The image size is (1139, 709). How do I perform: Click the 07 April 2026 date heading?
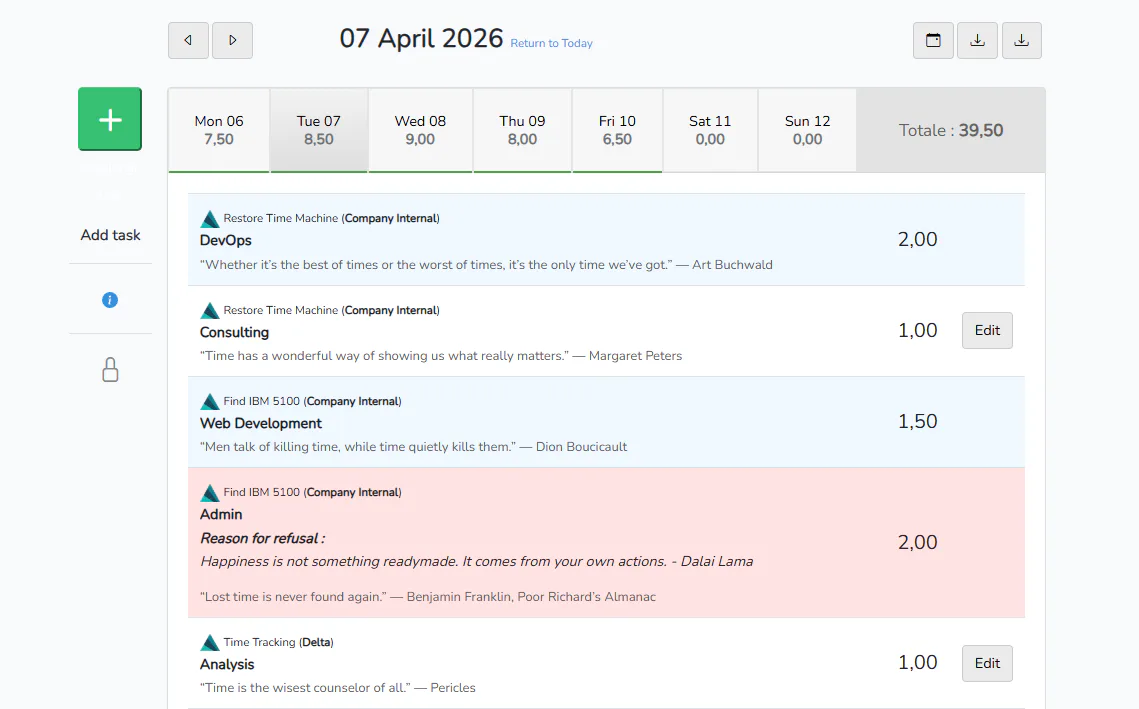tap(421, 39)
